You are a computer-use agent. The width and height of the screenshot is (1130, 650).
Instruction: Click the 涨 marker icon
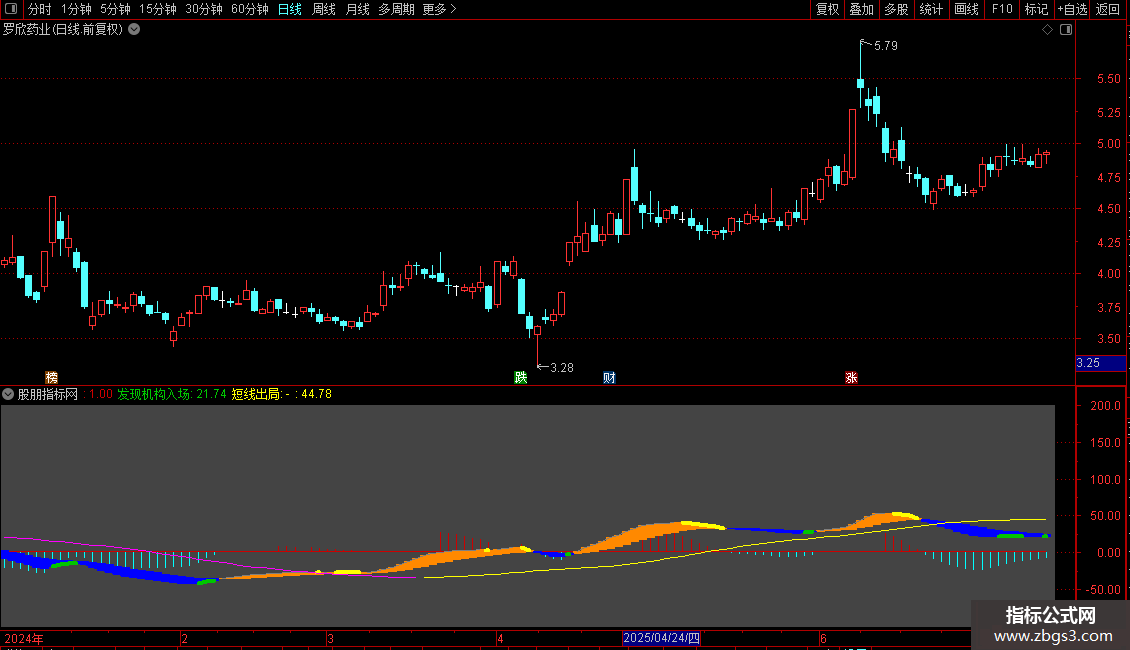(851, 378)
